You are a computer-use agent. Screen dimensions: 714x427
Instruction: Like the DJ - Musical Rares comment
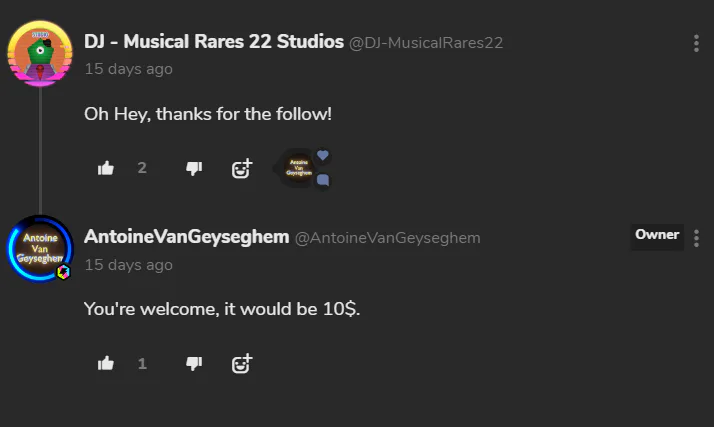coord(106,168)
